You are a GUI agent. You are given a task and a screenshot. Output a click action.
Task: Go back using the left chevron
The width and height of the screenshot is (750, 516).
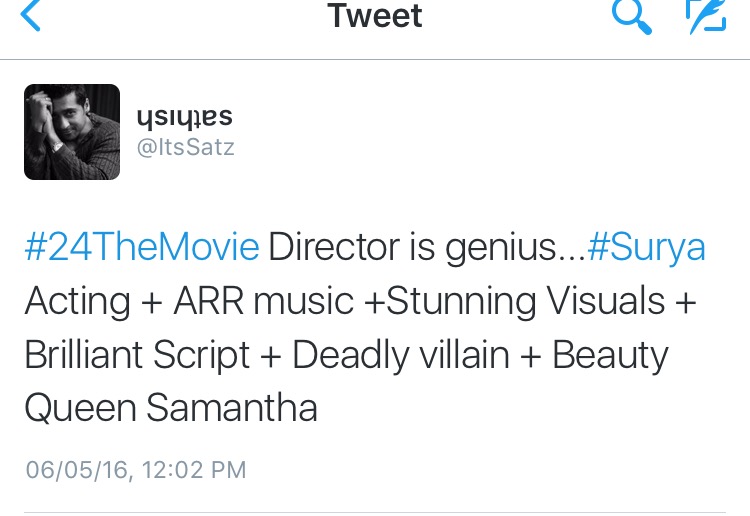[x=30, y=15]
